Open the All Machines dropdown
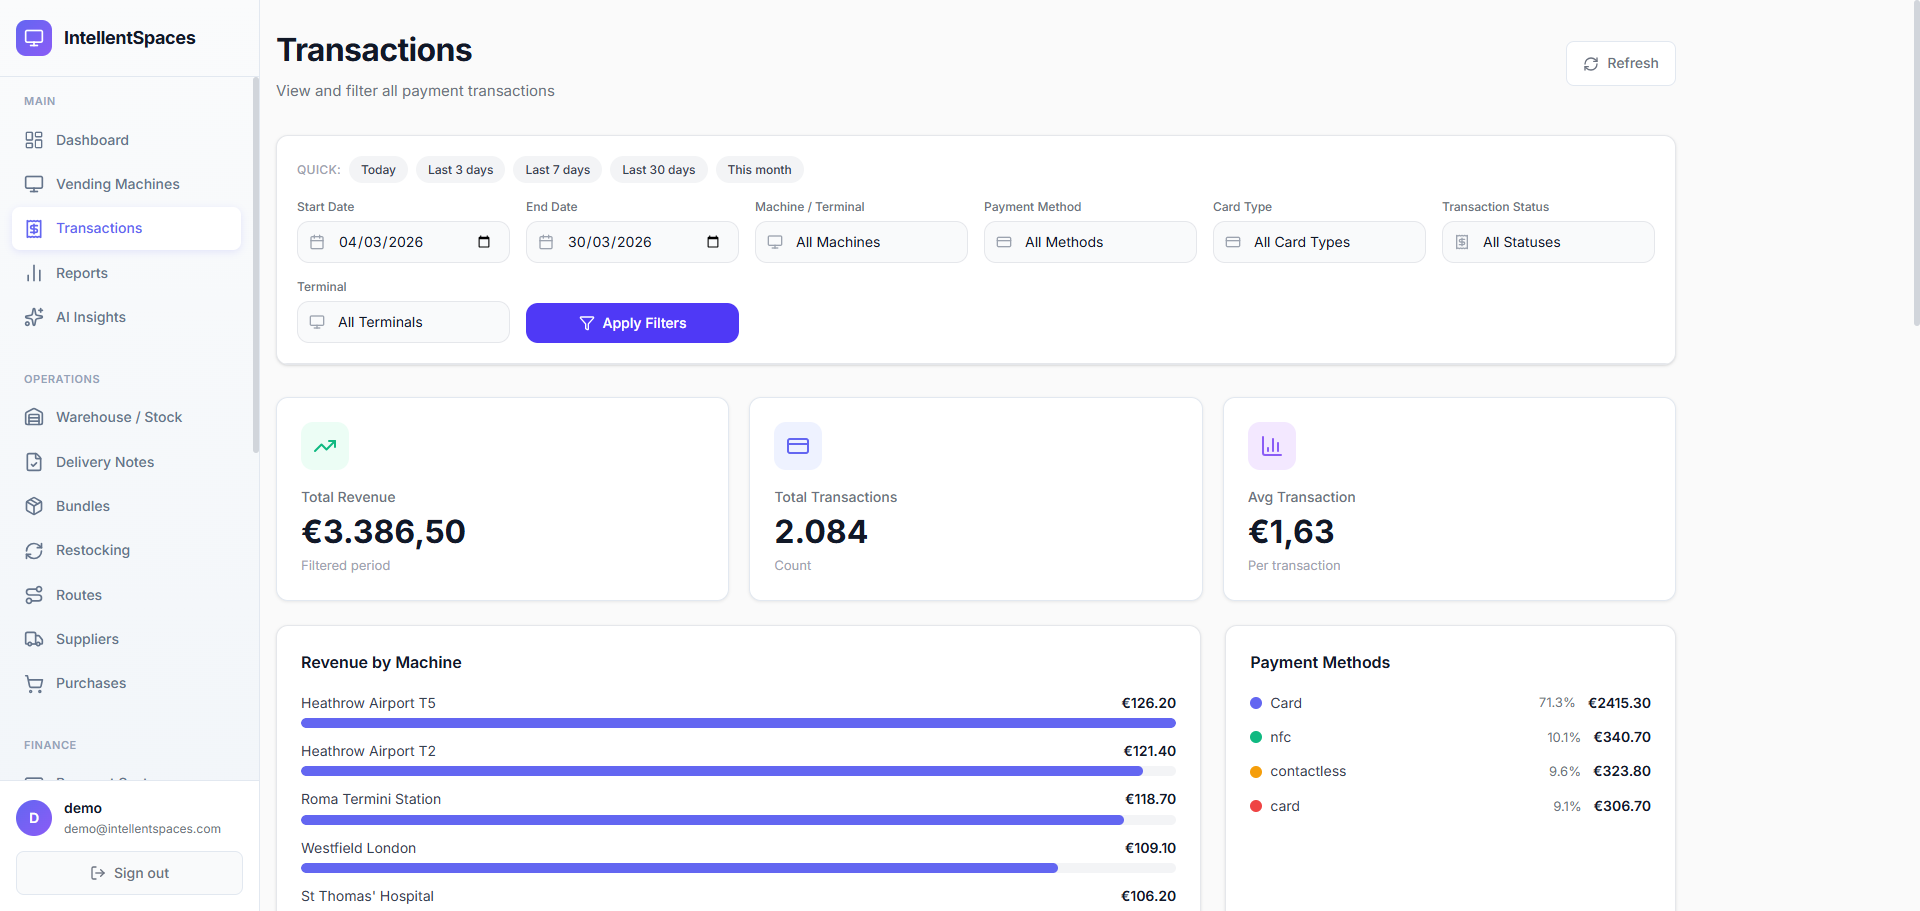Image resolution: width=1920 pixels, height=911 pixels. click(x=861, y=242)
